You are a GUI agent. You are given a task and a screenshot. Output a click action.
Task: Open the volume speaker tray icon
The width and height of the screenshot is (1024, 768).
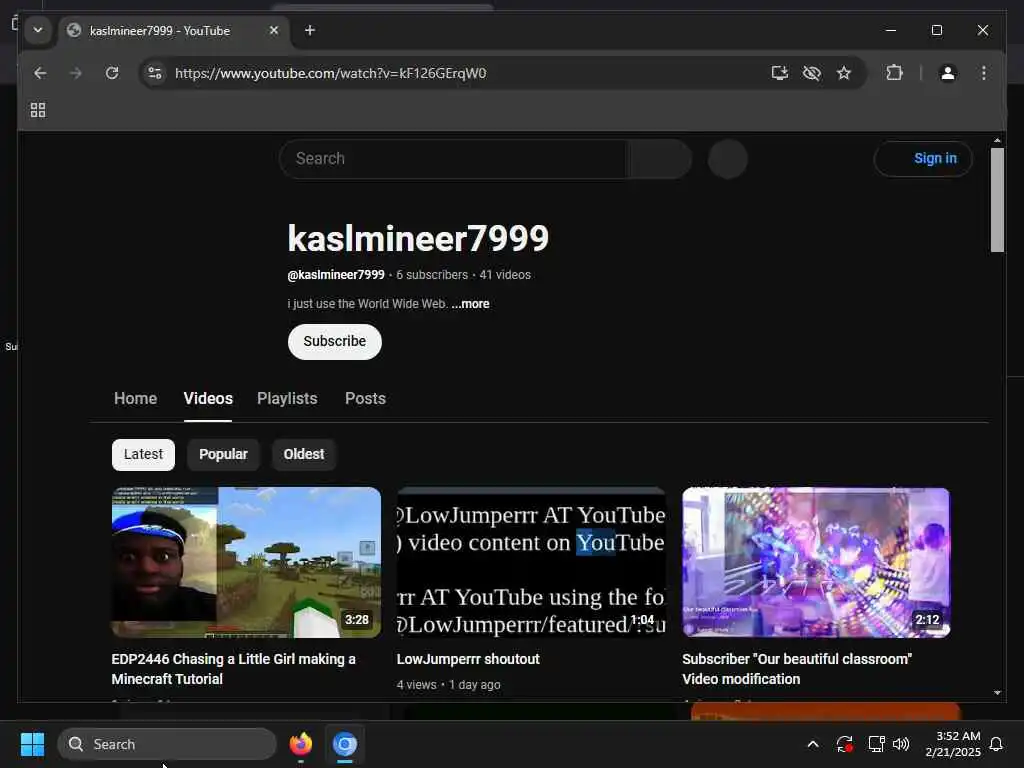tap(901, 744)
